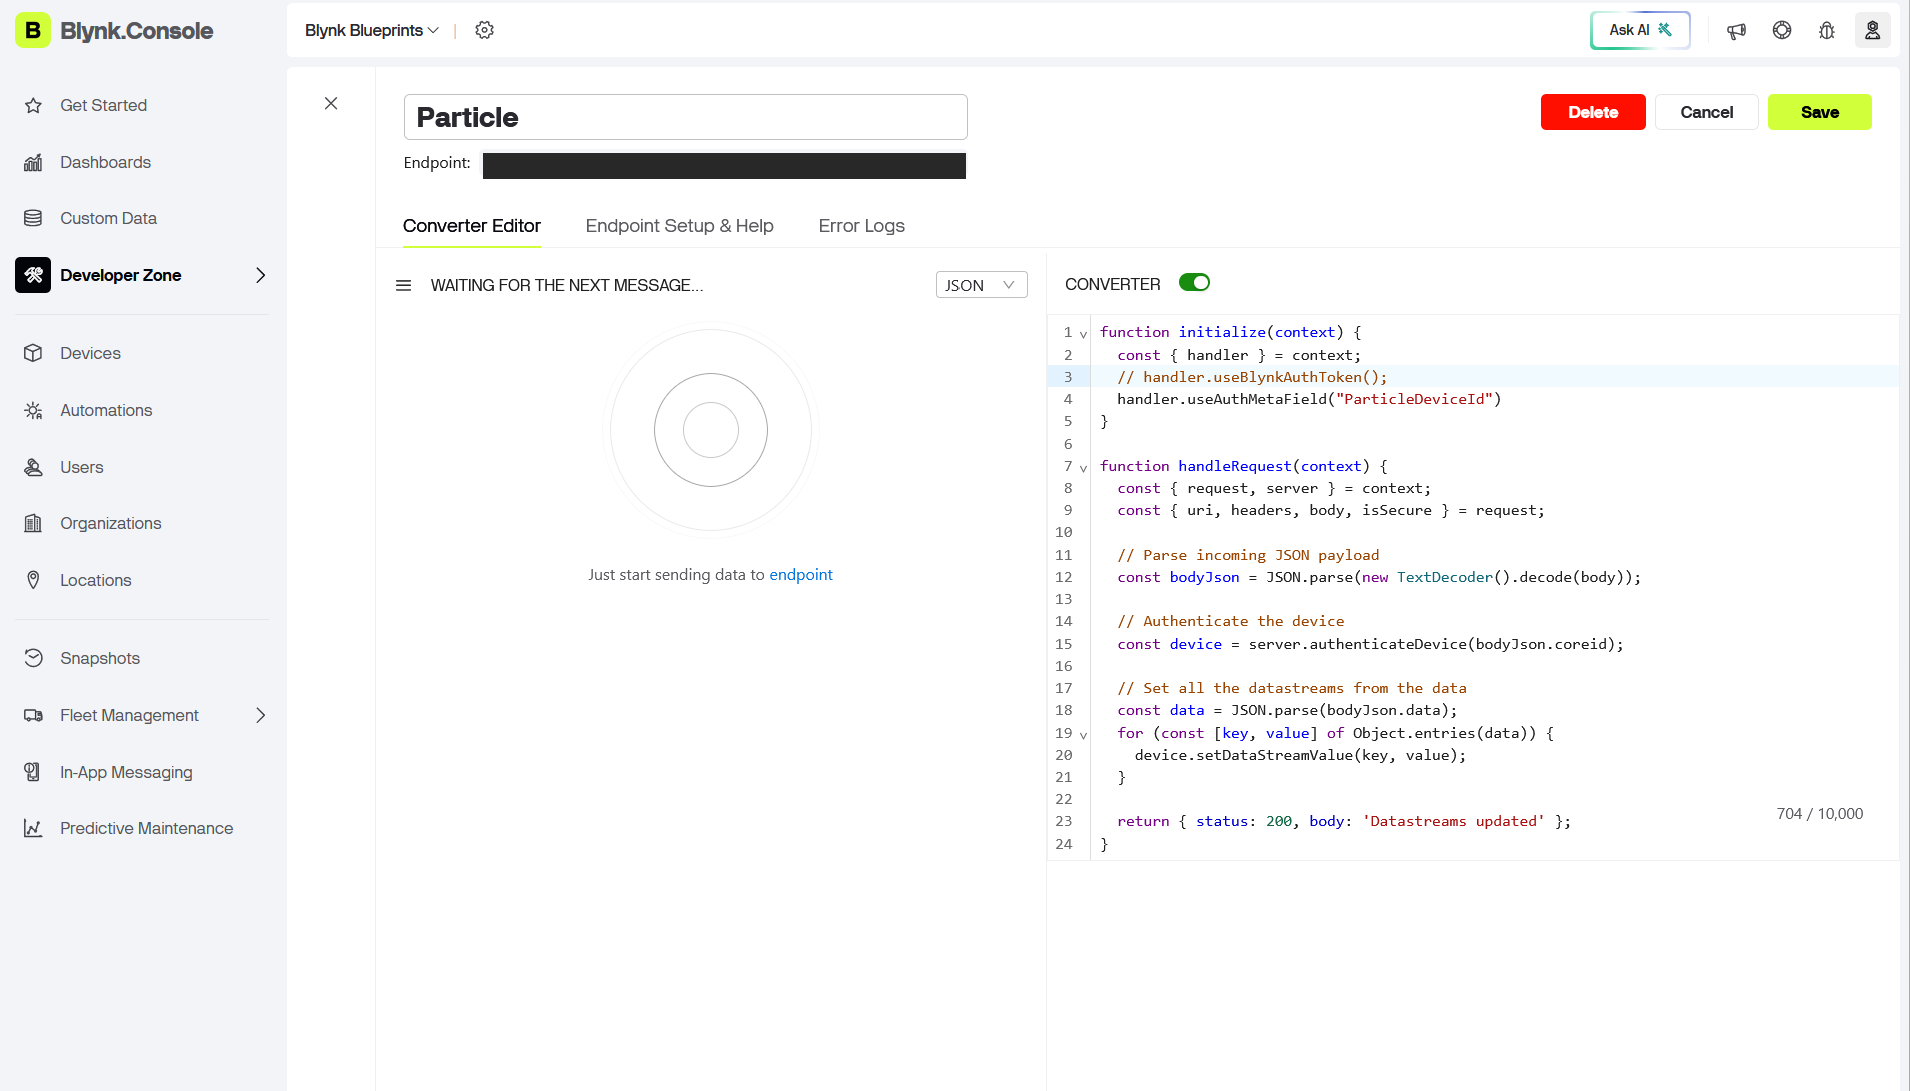The image size is (1910, 1091).
Task: Collapse handleRequest function fold arrow on line 7
Action: 1083,468
